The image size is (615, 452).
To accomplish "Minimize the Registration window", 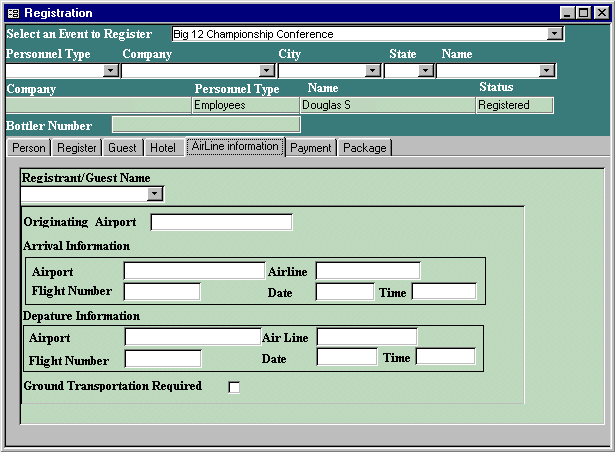I will coord(566,13).
